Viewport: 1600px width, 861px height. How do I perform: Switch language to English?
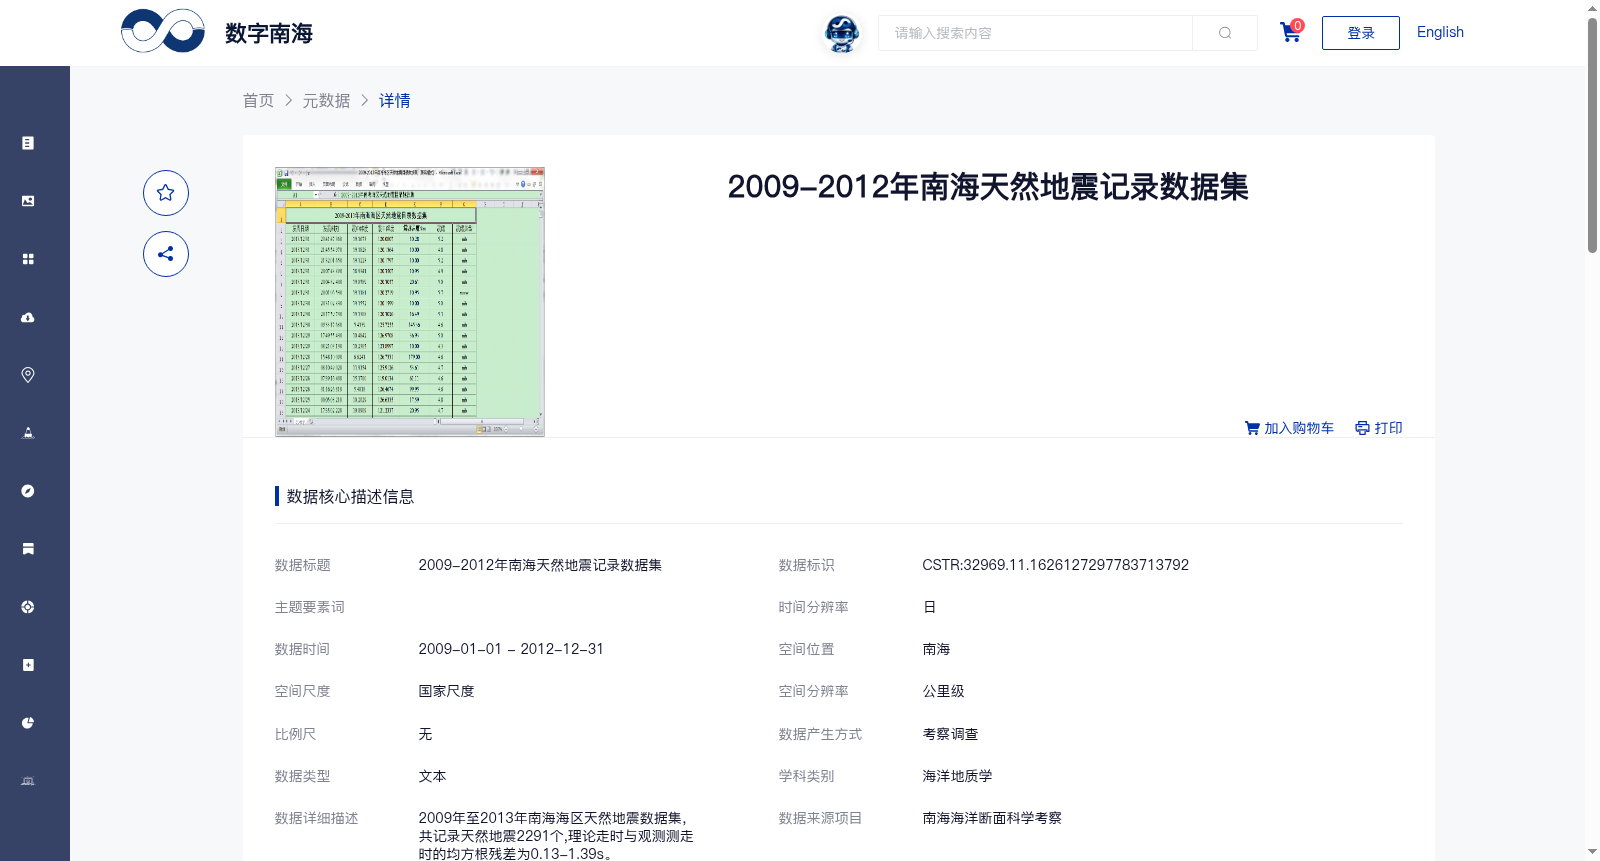tap(1440, 32)
